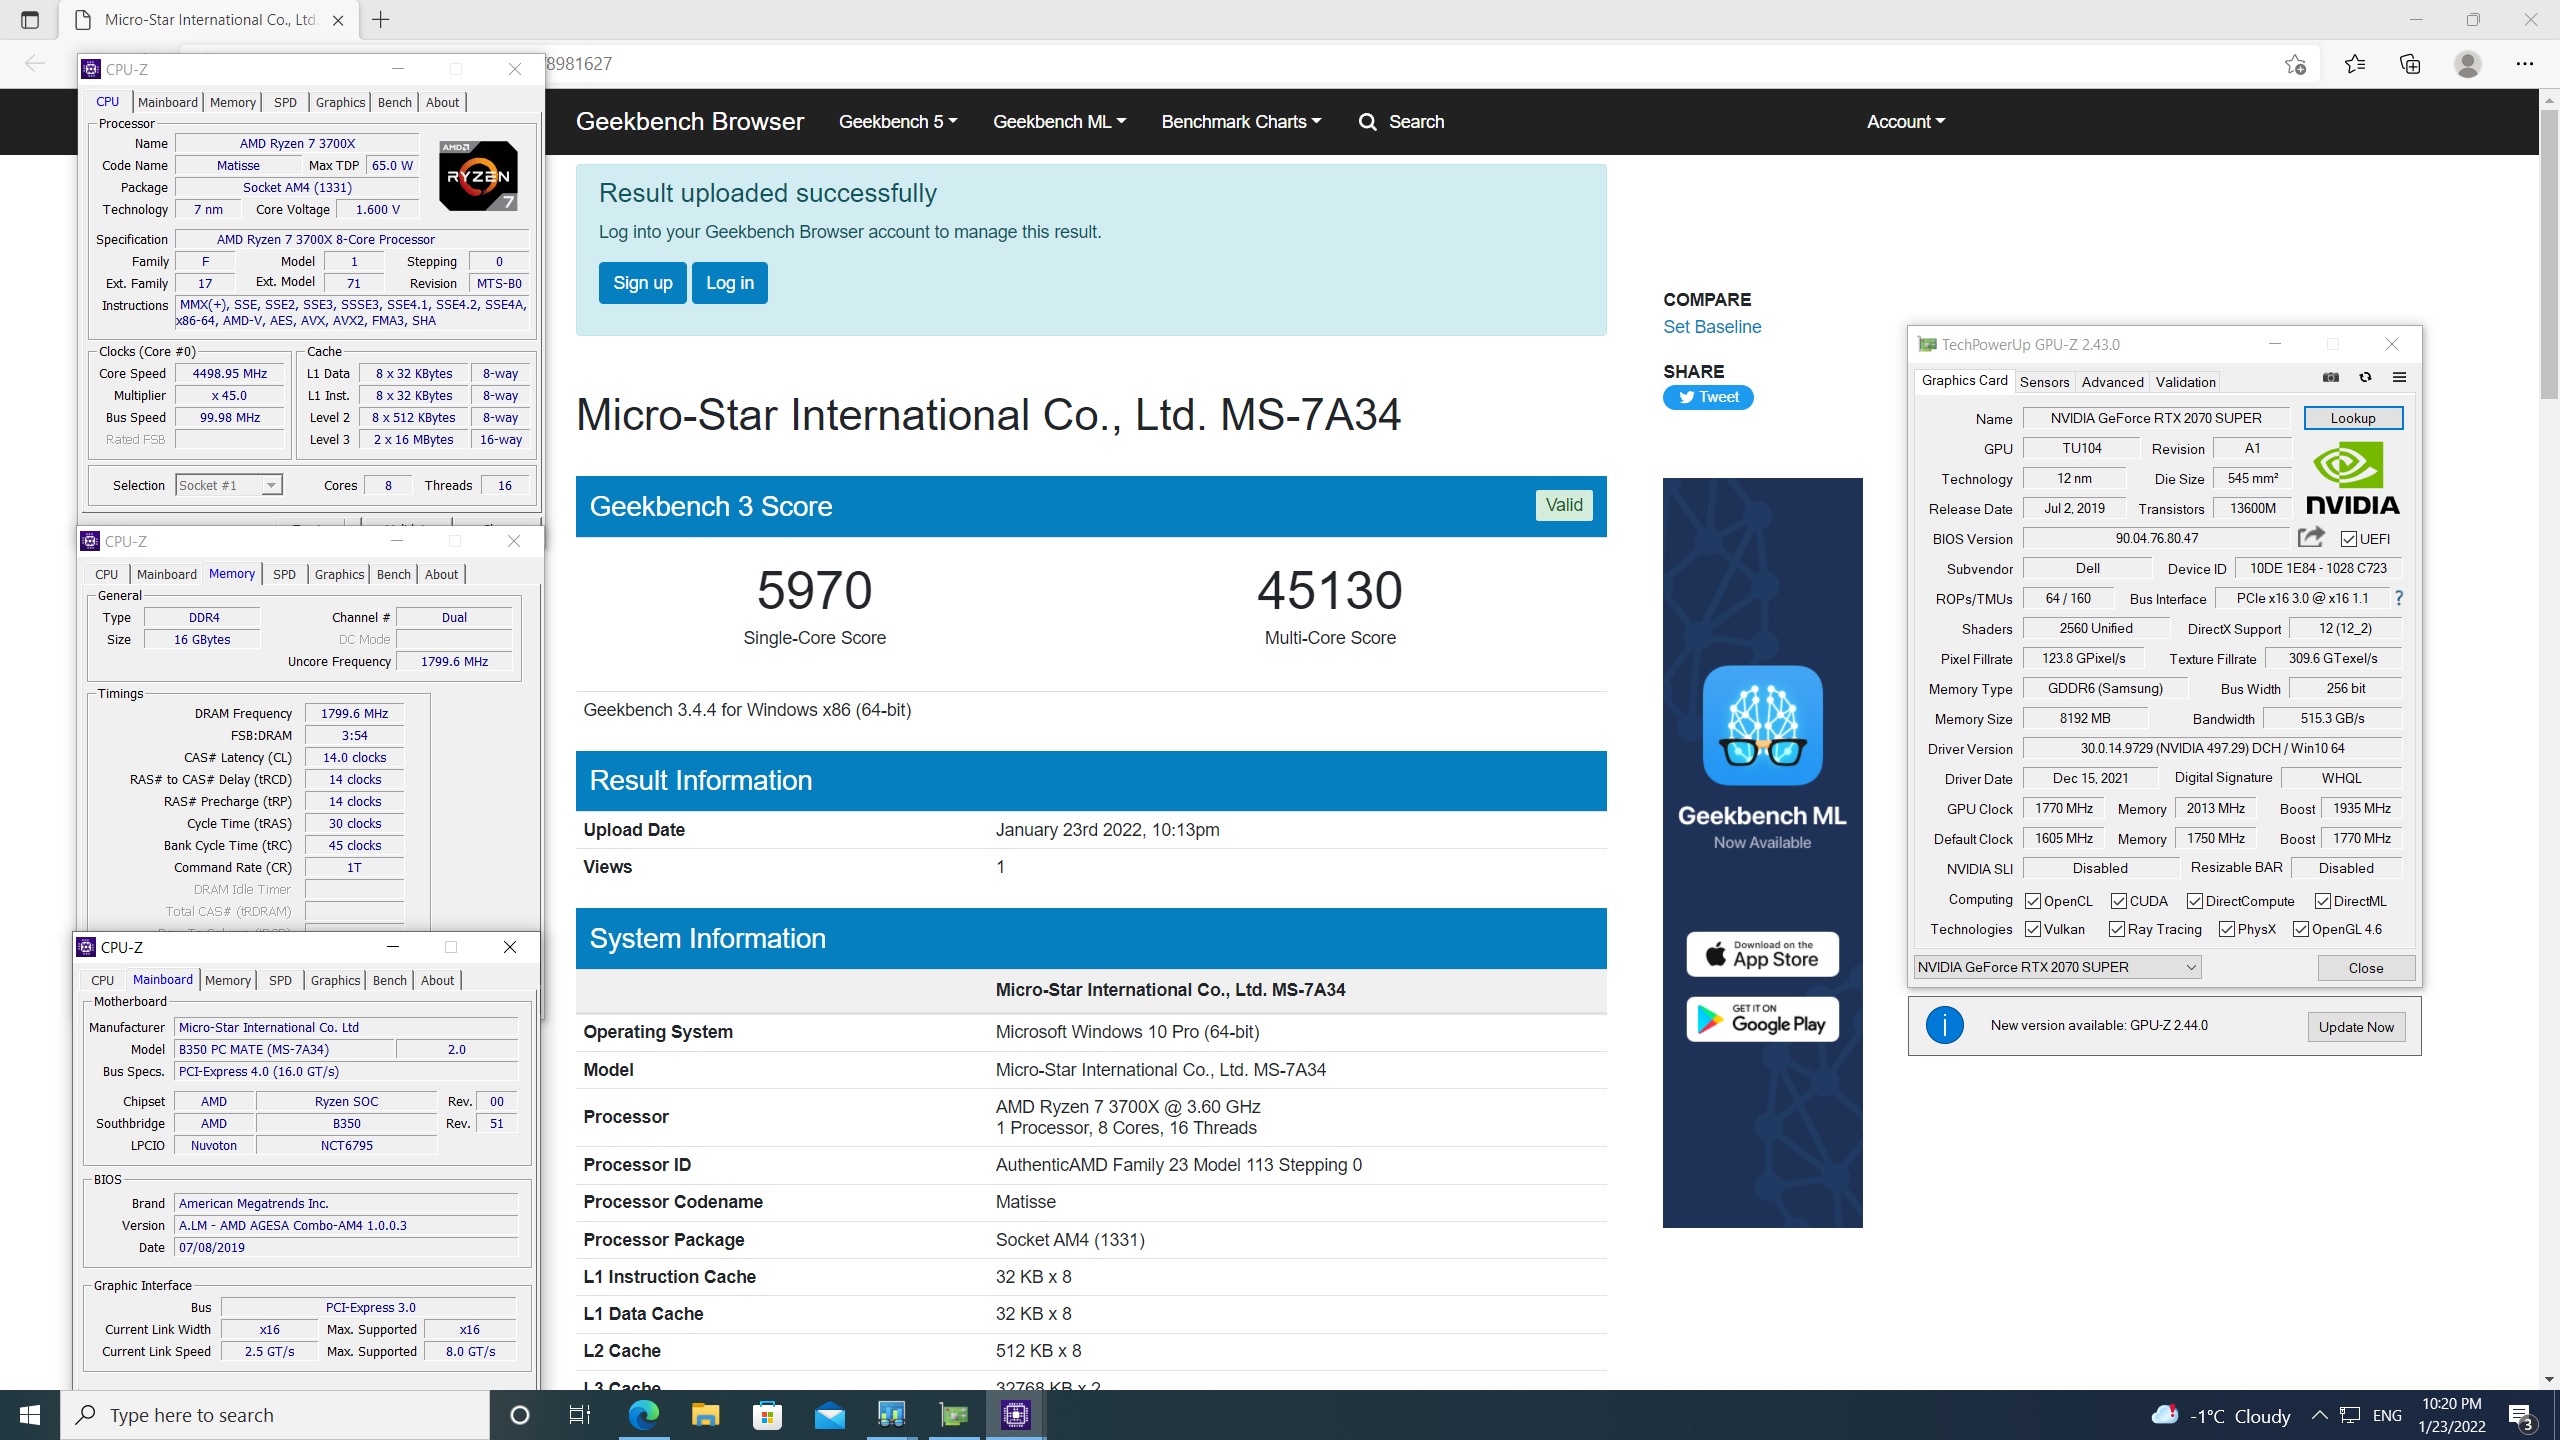Image resolution: width=2560 pixels, height=1440 pixels.
Task: Click the Set Baseline link
Action: [1712, 327]
